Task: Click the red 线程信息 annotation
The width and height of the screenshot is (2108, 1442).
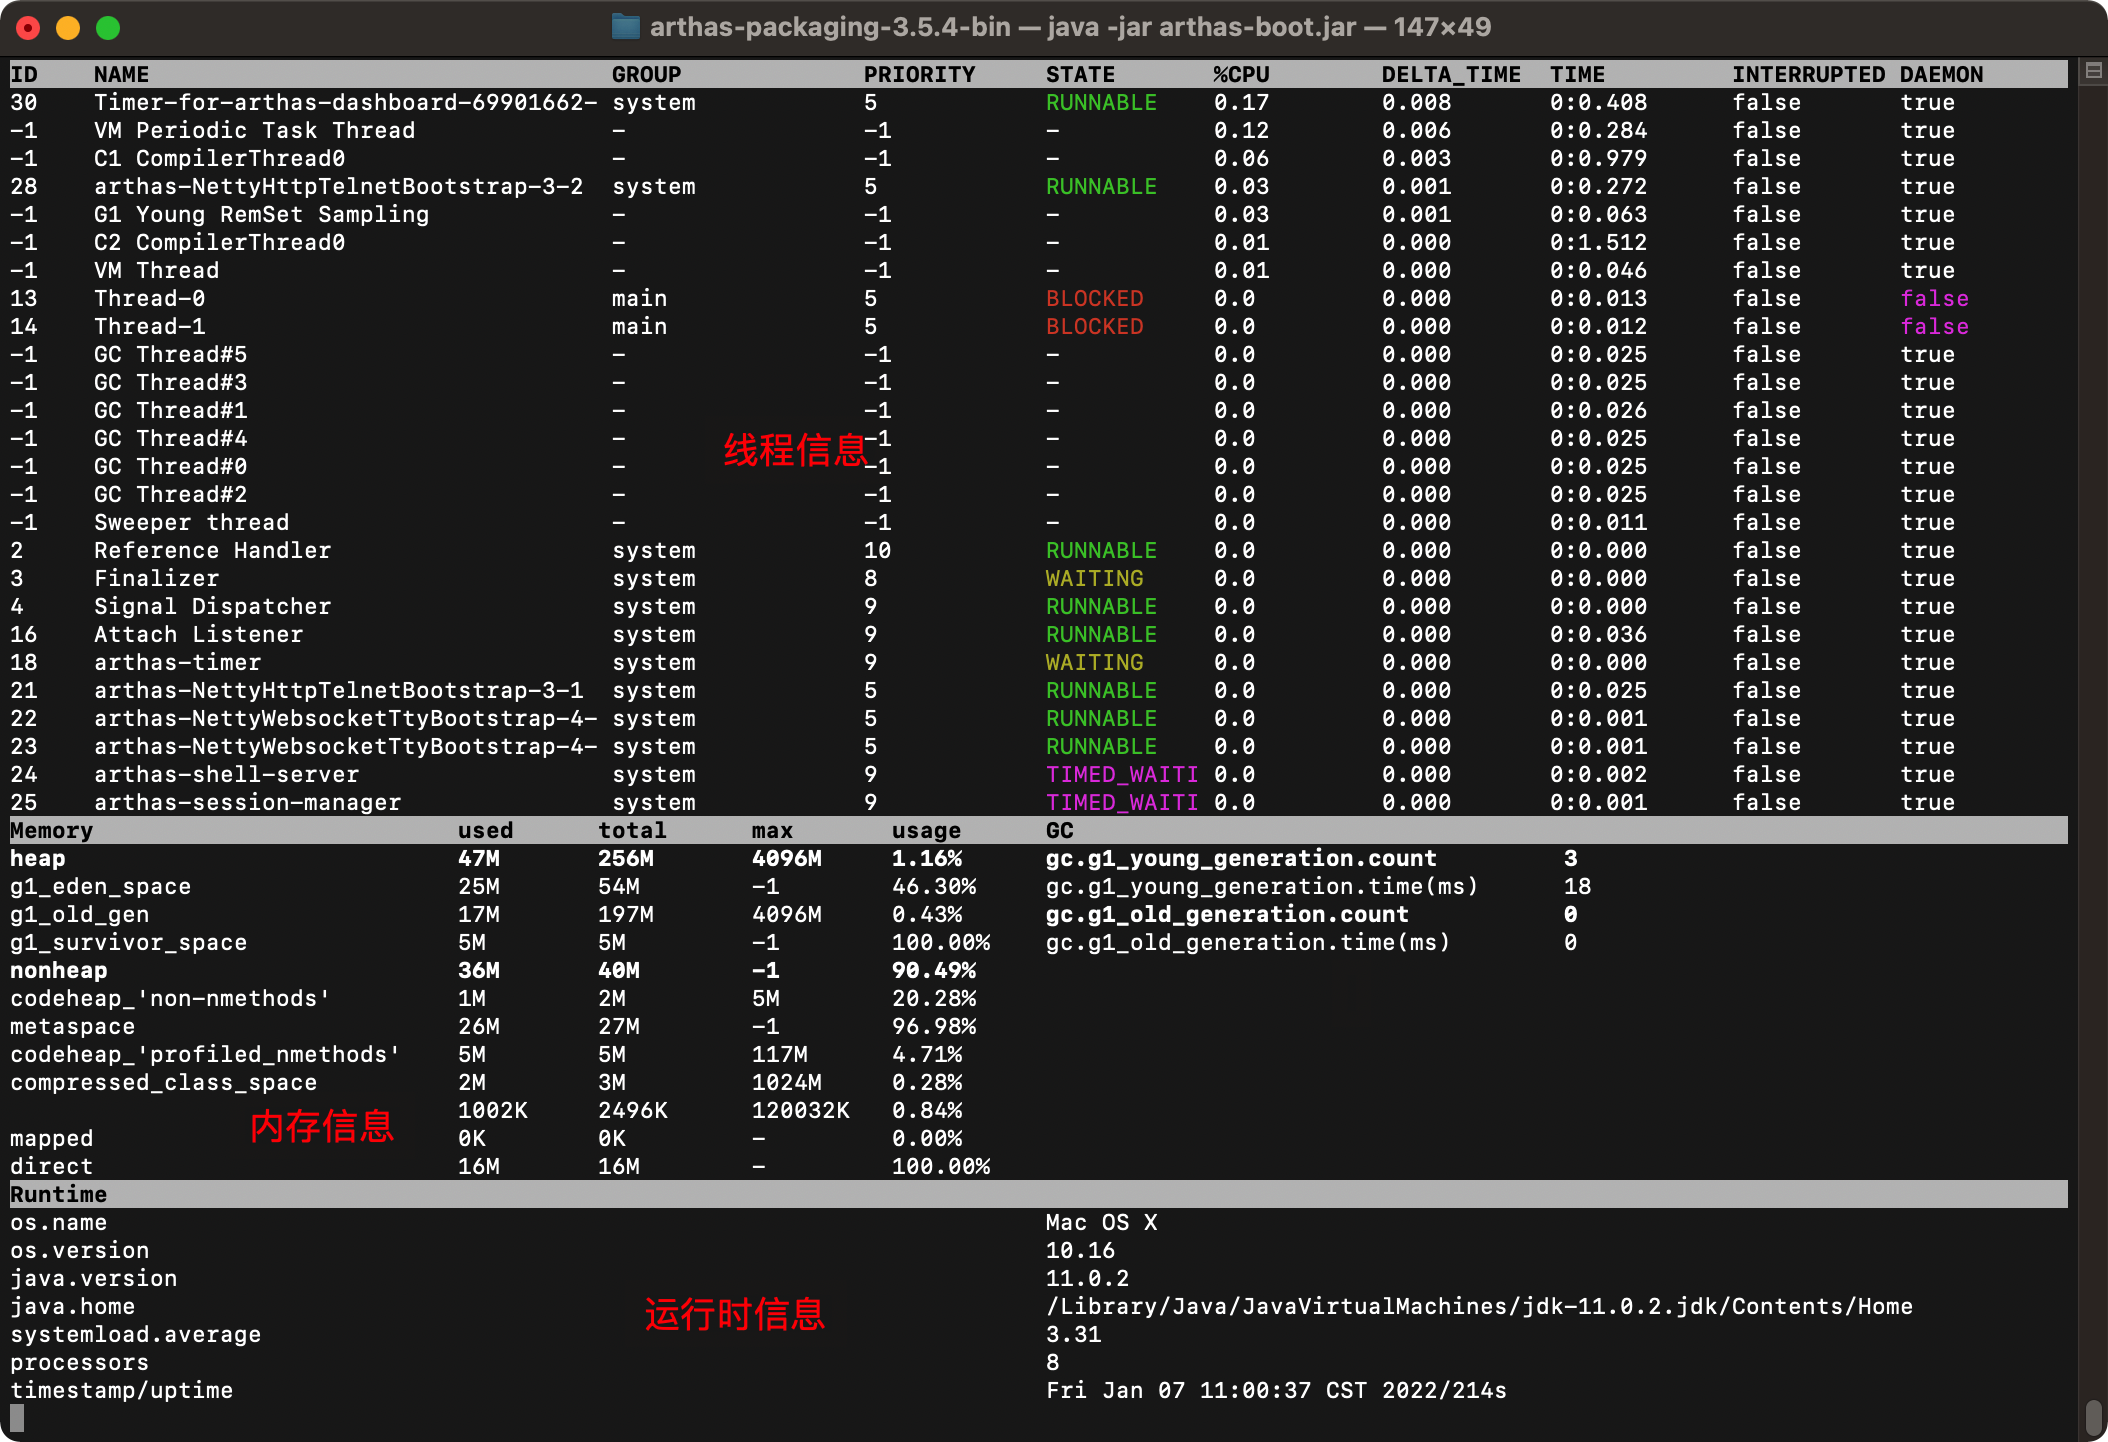Action: (795, 450)
